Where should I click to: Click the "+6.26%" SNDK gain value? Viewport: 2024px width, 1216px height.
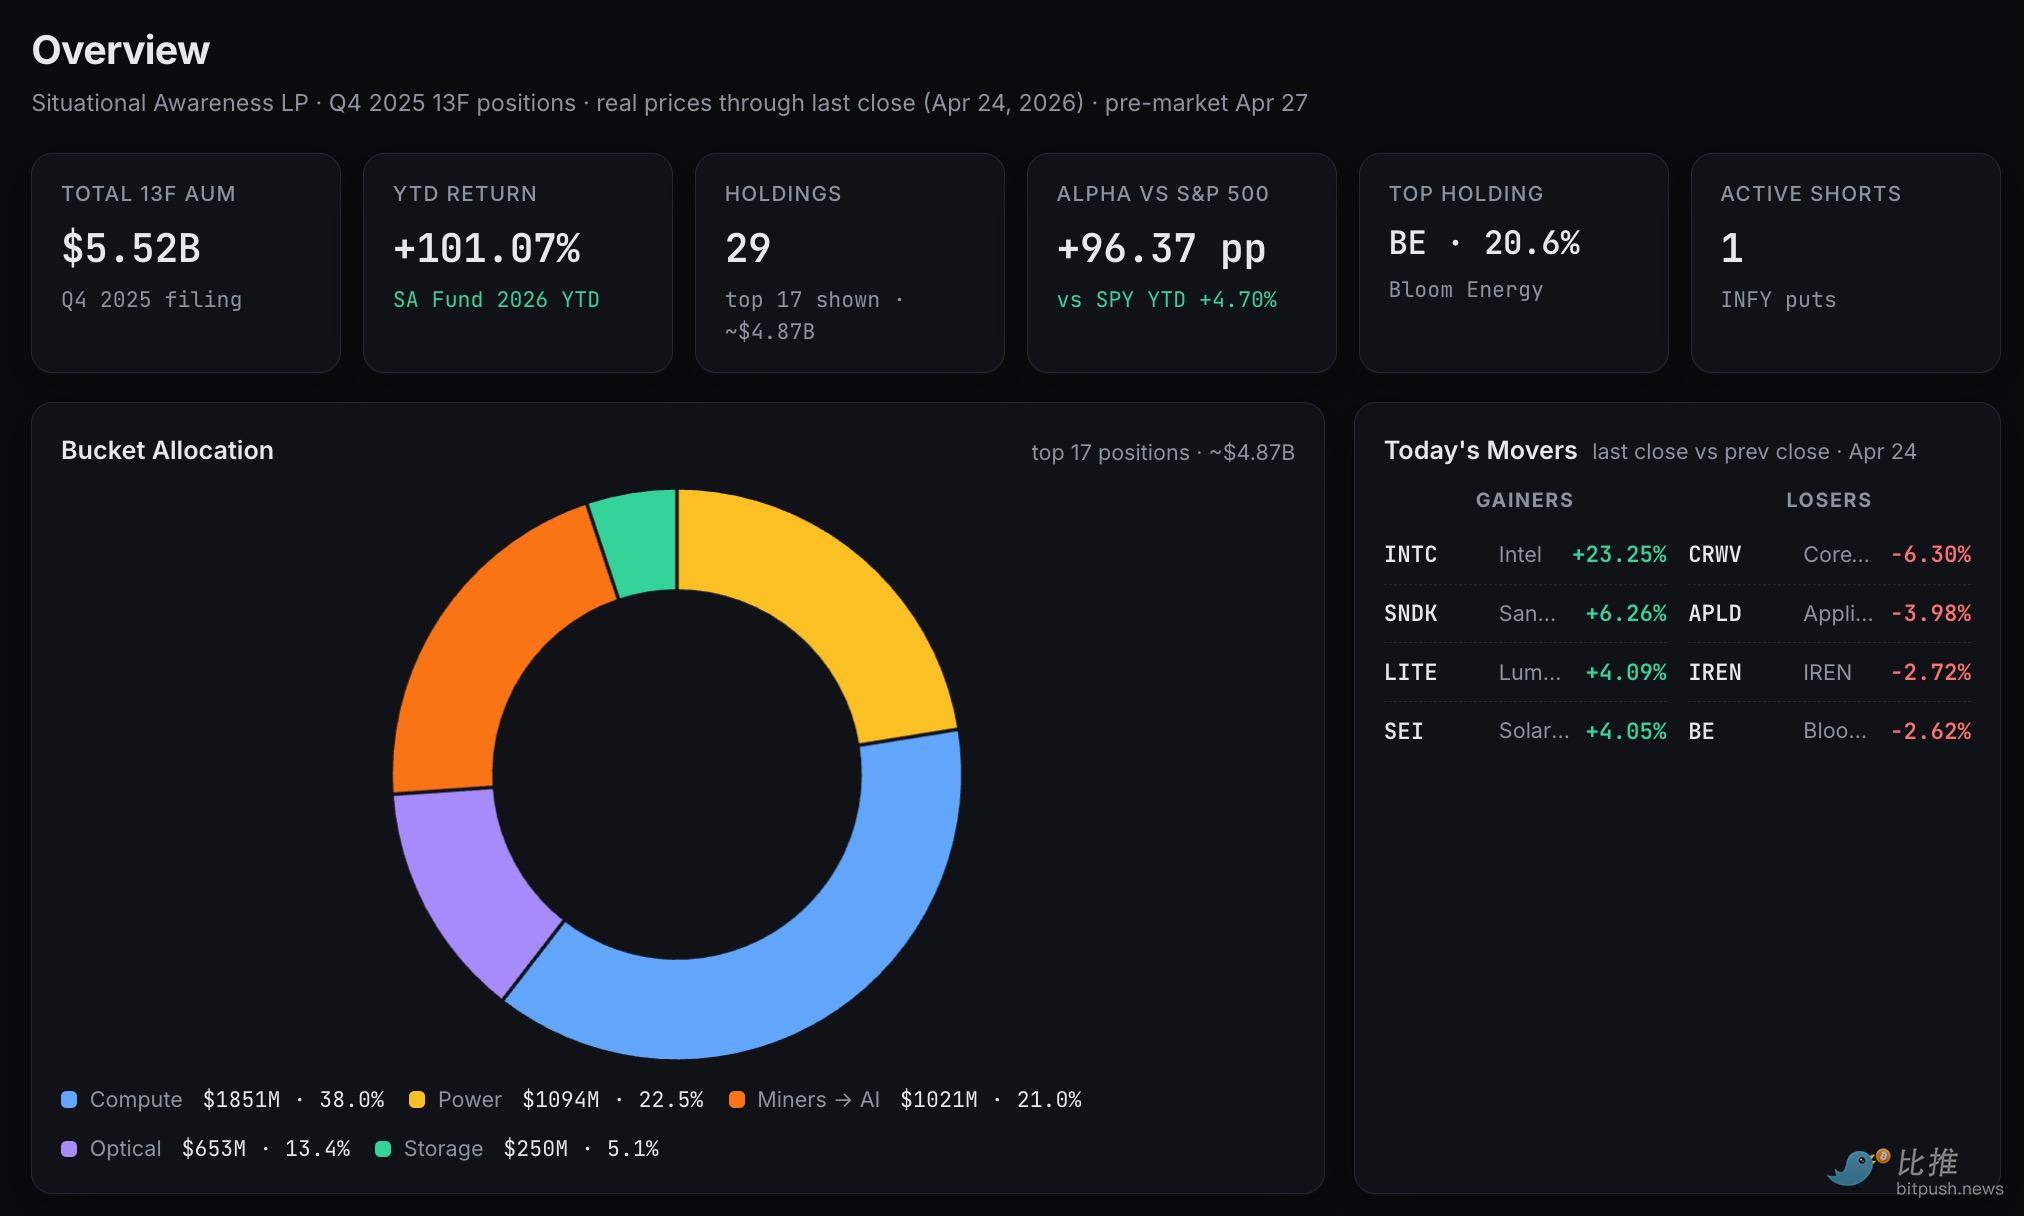(1626, 614)
